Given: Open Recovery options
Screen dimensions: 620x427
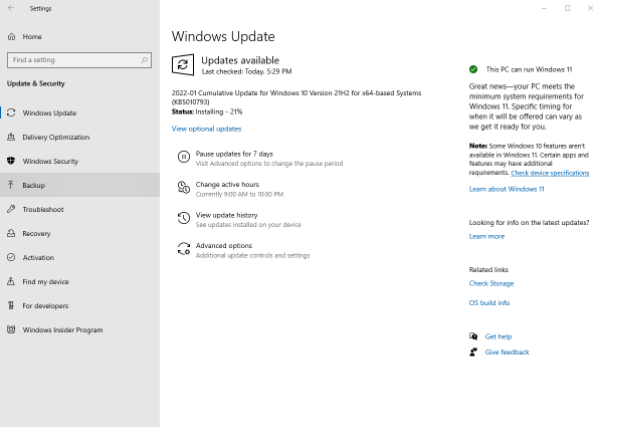Looking at the screenshot, I should [x=80, y=233].
